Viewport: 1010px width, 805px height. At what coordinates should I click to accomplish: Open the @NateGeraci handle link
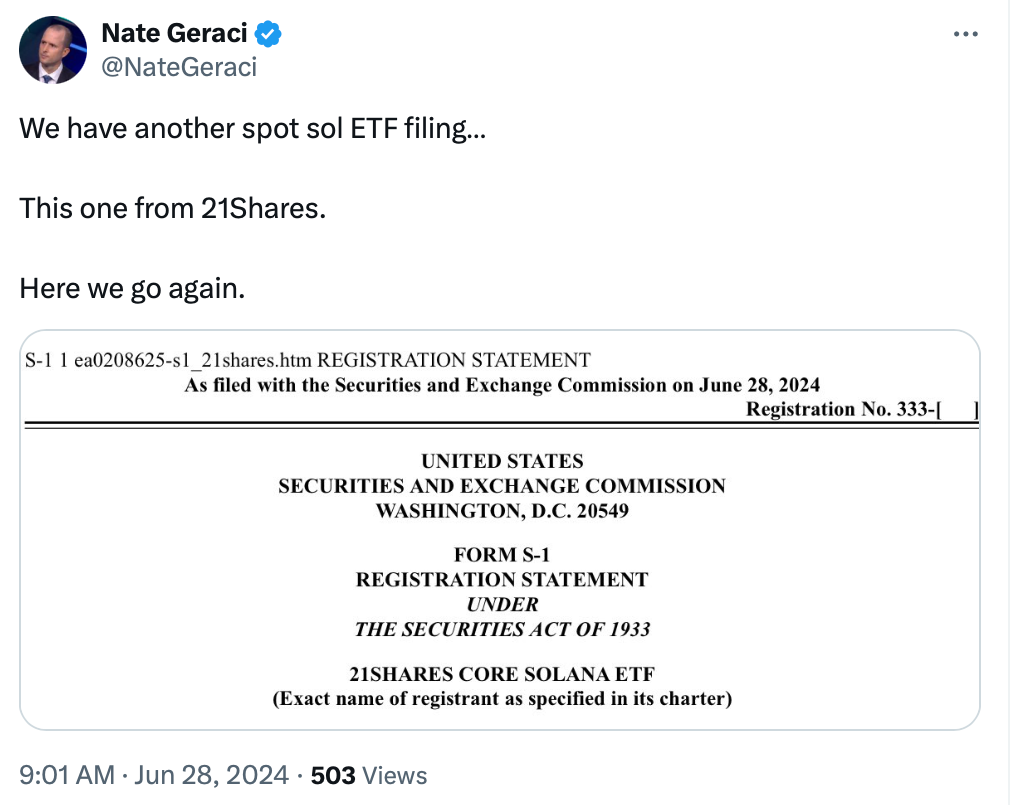(x=179, y=67)
